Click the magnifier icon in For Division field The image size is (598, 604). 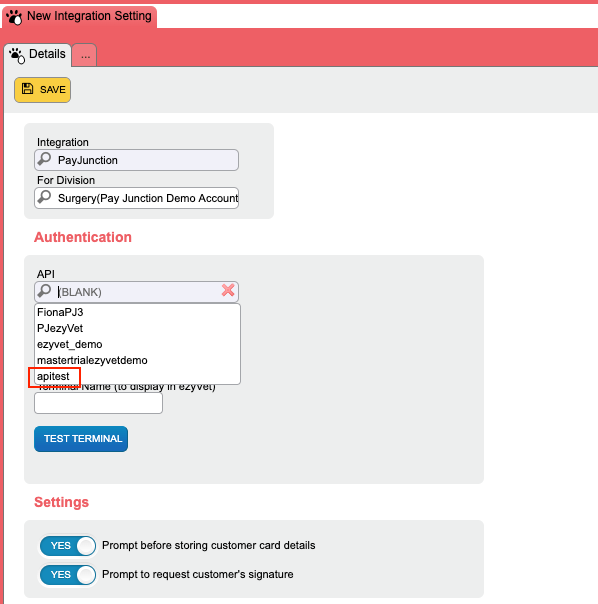coord(44,196)
